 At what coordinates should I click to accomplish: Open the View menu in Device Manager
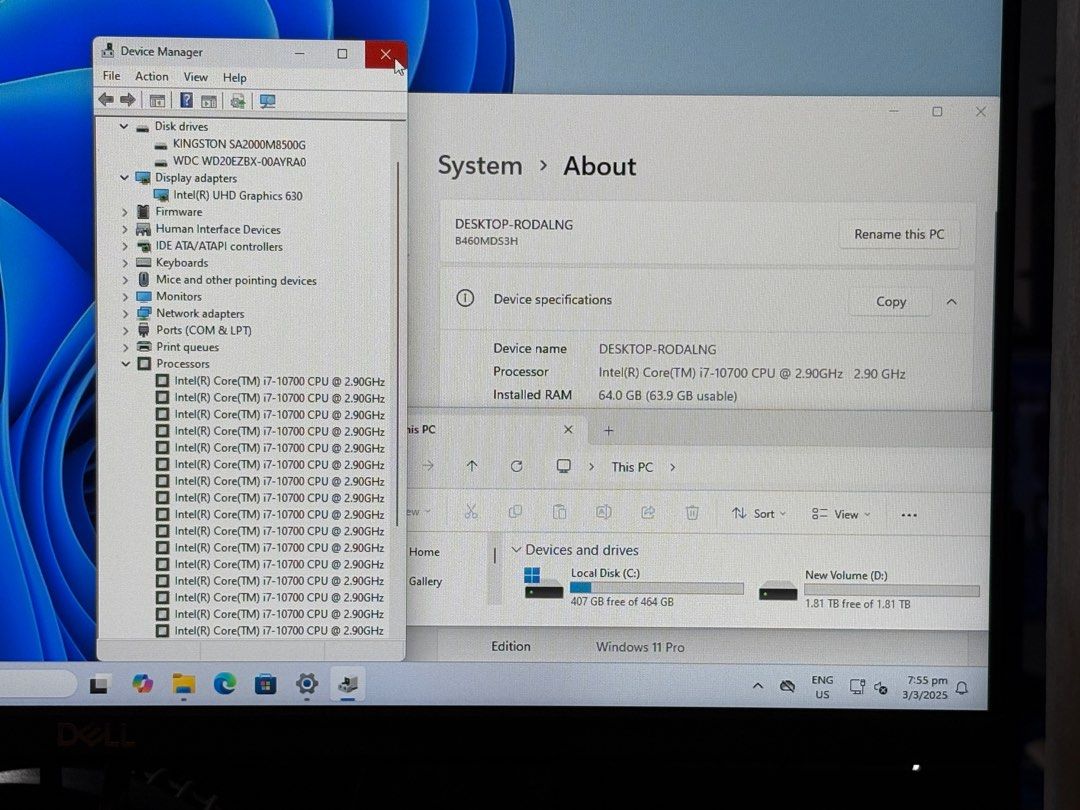195,76
